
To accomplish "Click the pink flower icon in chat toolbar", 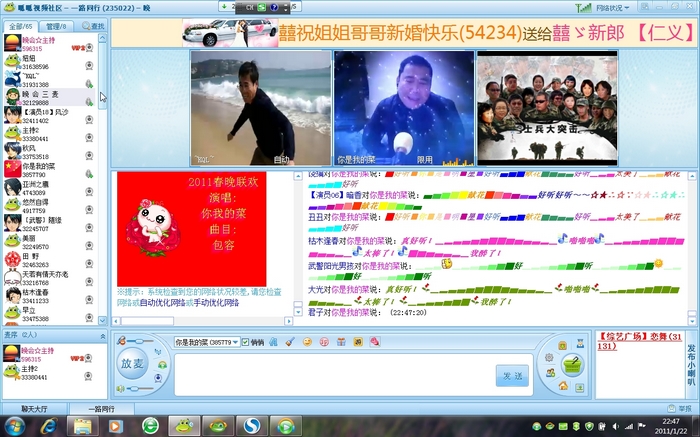I will pyautogui.click(x=375, y=342).
